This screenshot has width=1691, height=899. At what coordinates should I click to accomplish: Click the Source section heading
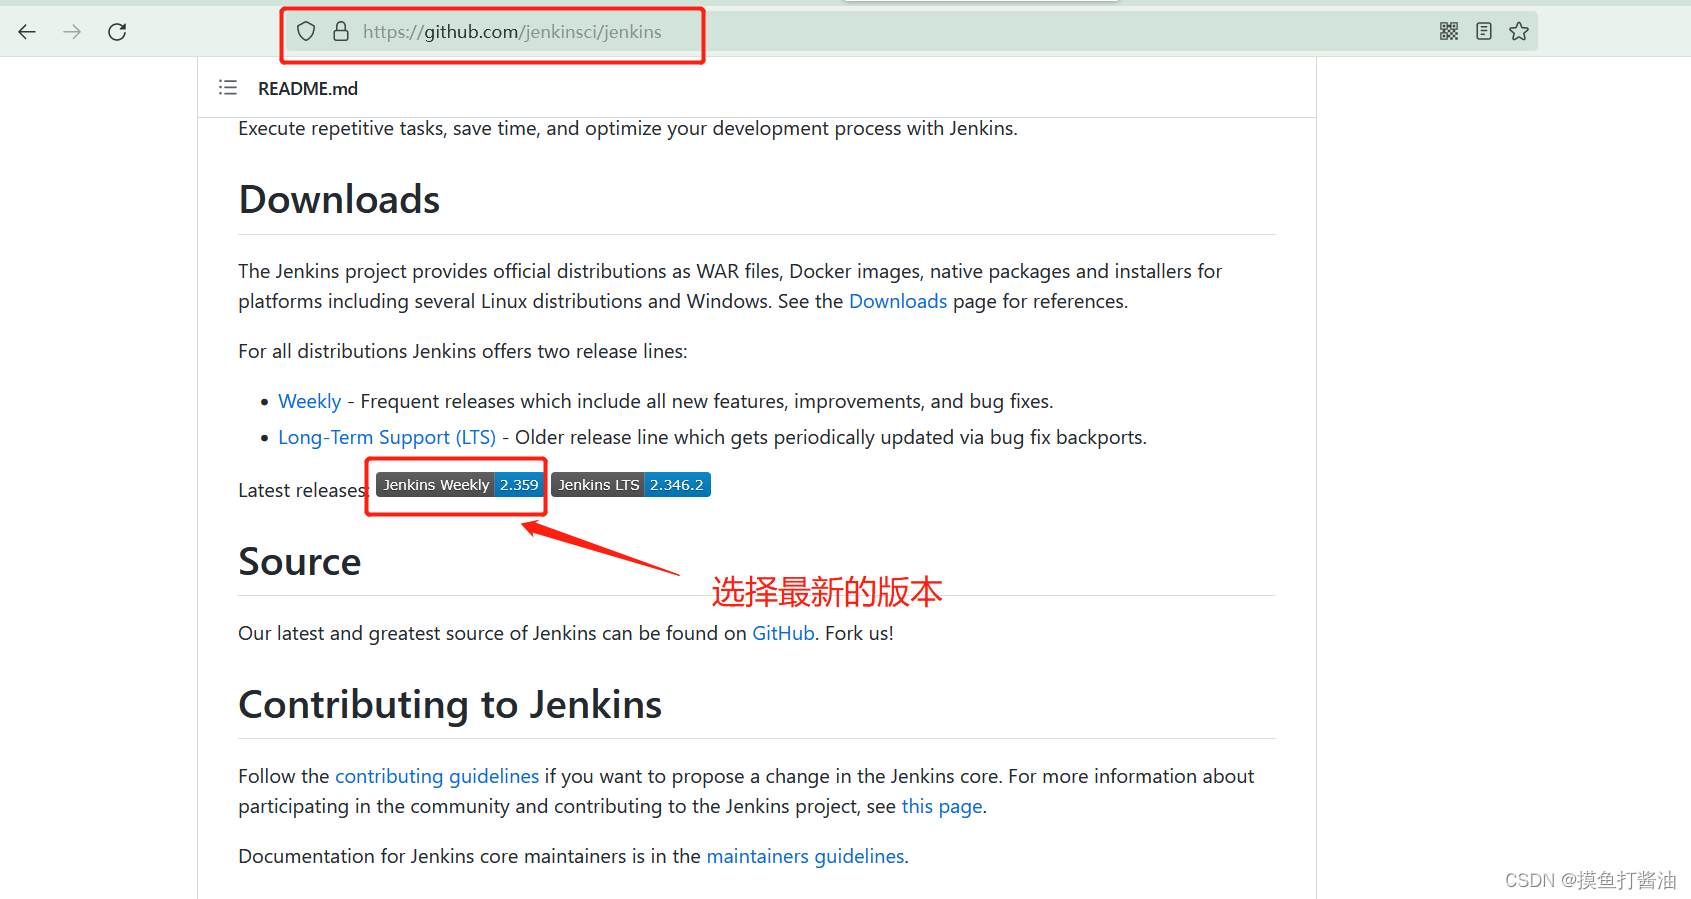click(300, 561)
